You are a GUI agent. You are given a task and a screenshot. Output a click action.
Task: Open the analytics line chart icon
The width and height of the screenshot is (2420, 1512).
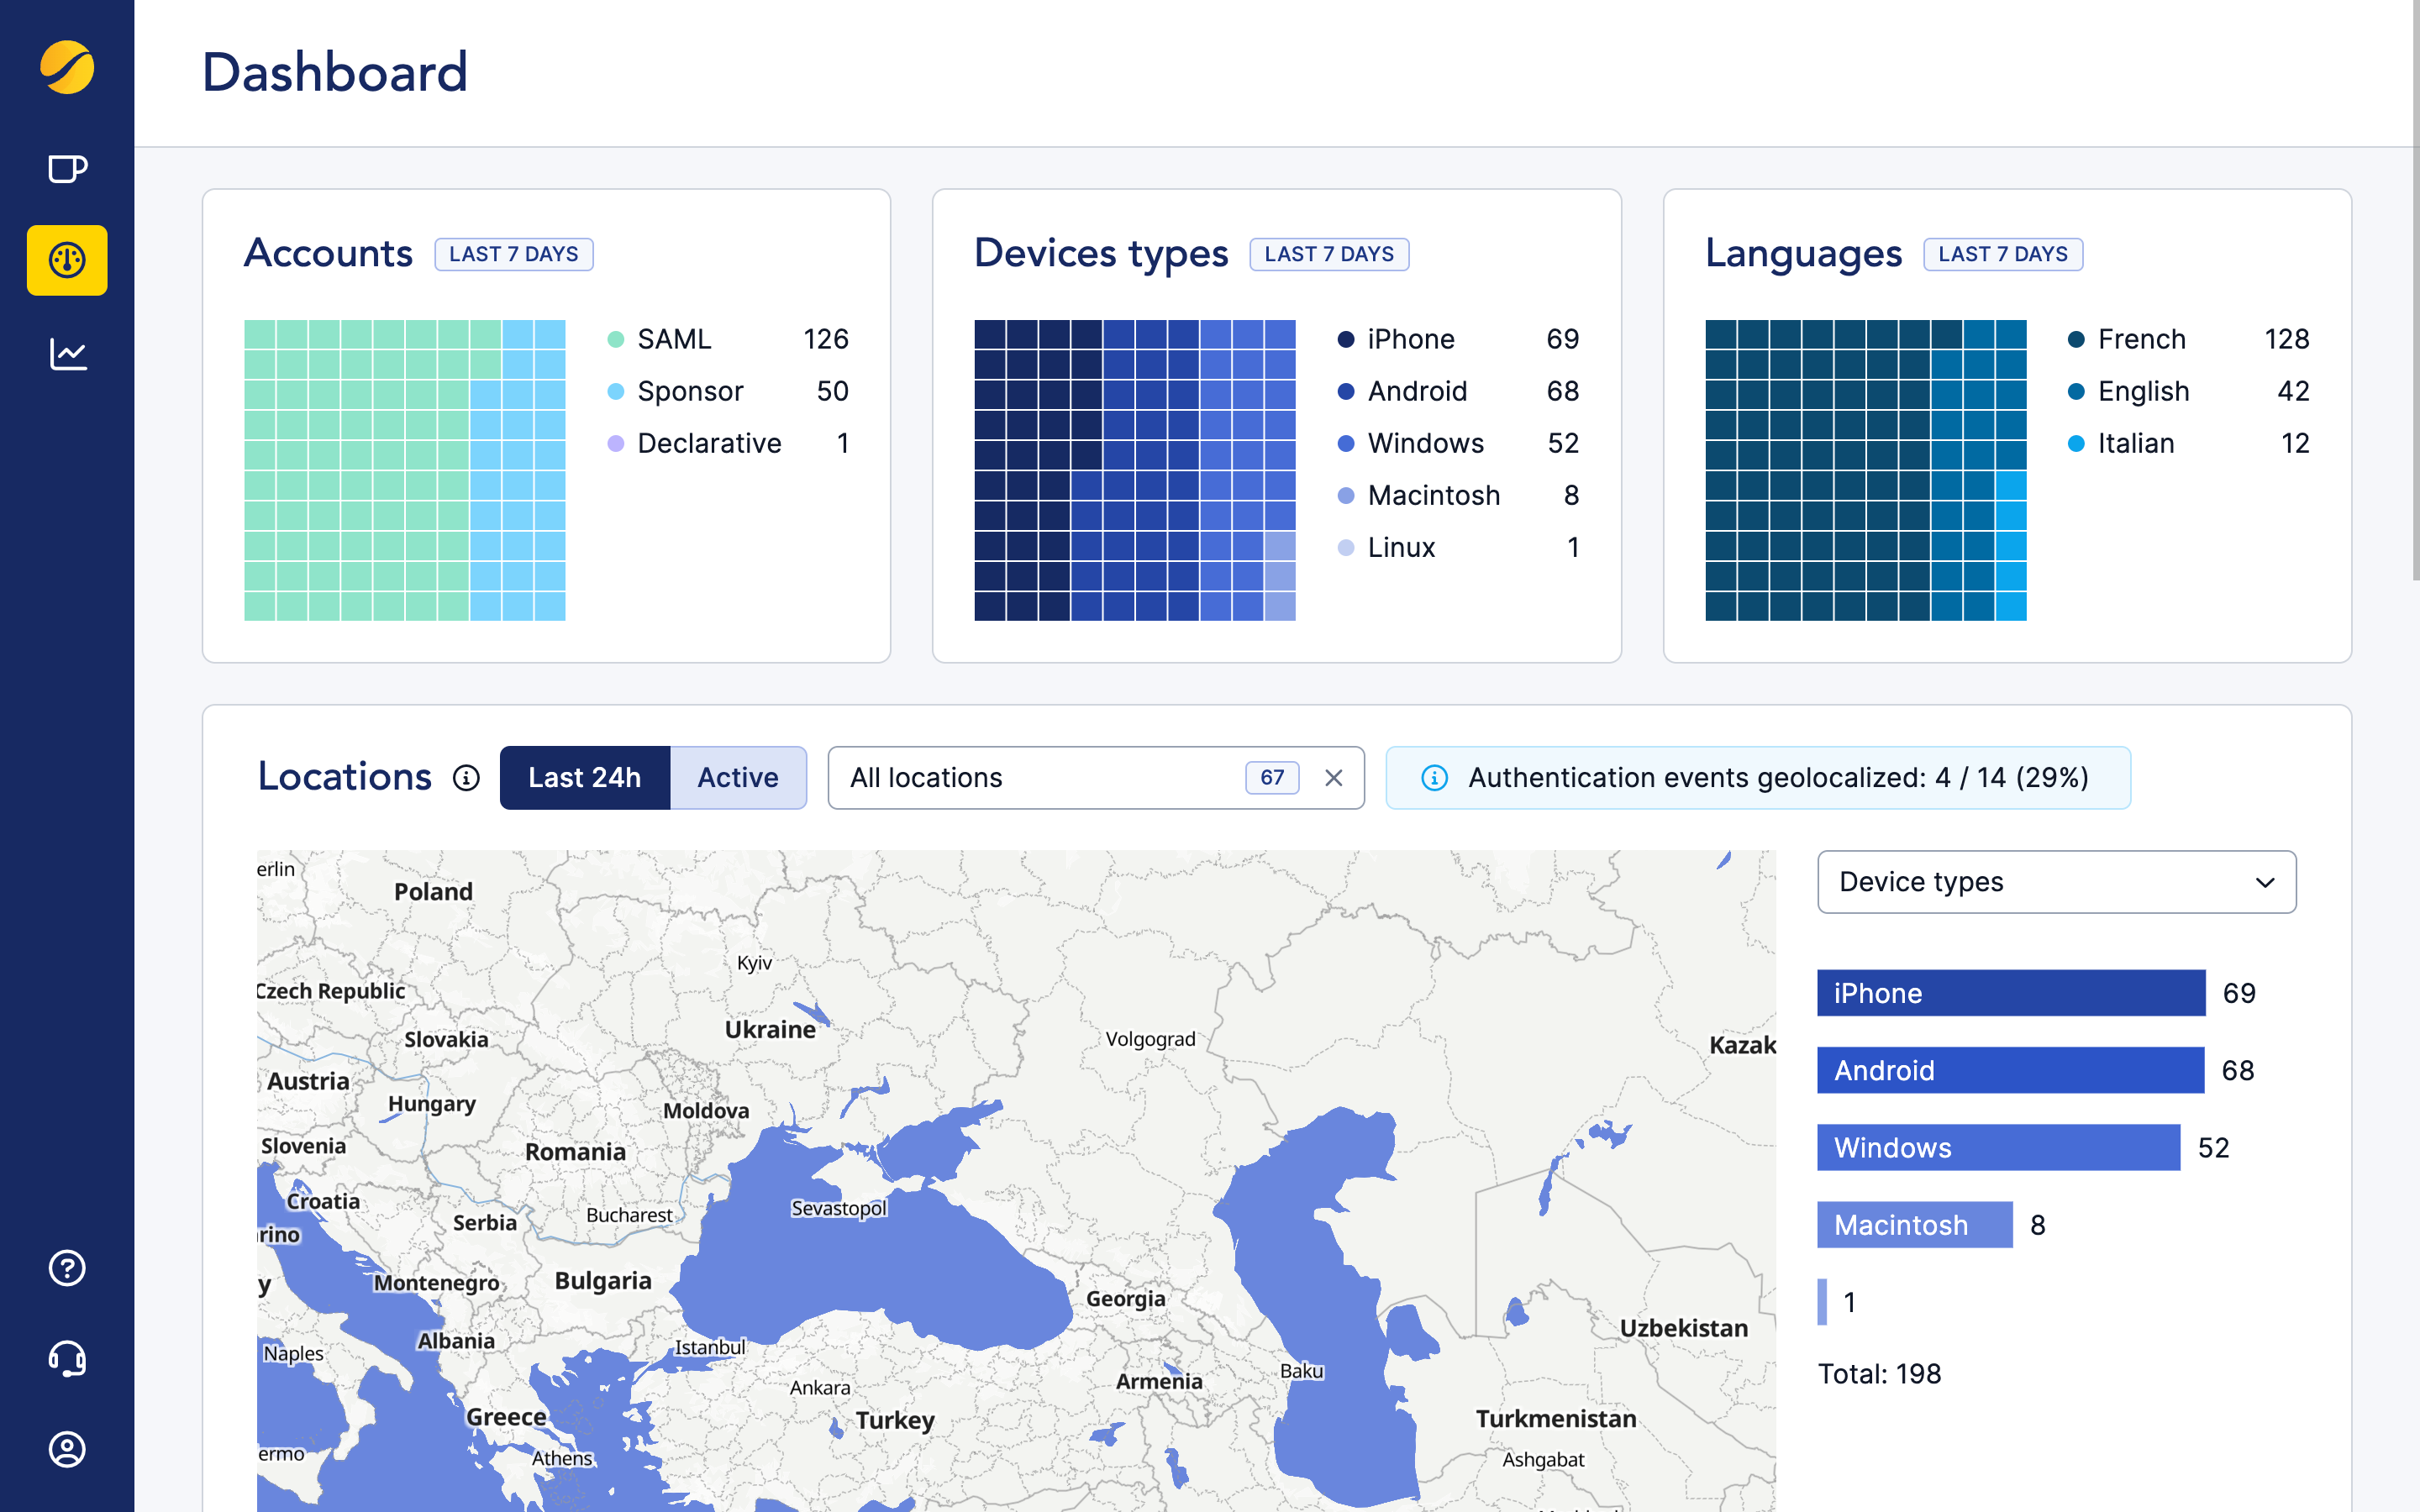pyautogui.click(x=67, y=354)
